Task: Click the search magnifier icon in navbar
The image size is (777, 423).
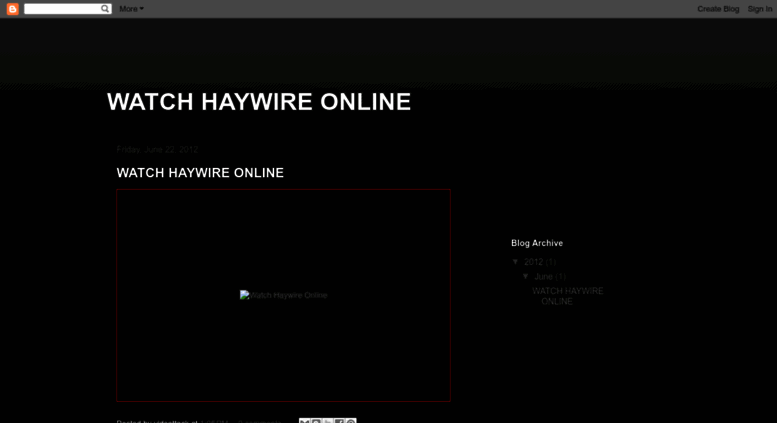Action: click(x=105, y=9)
